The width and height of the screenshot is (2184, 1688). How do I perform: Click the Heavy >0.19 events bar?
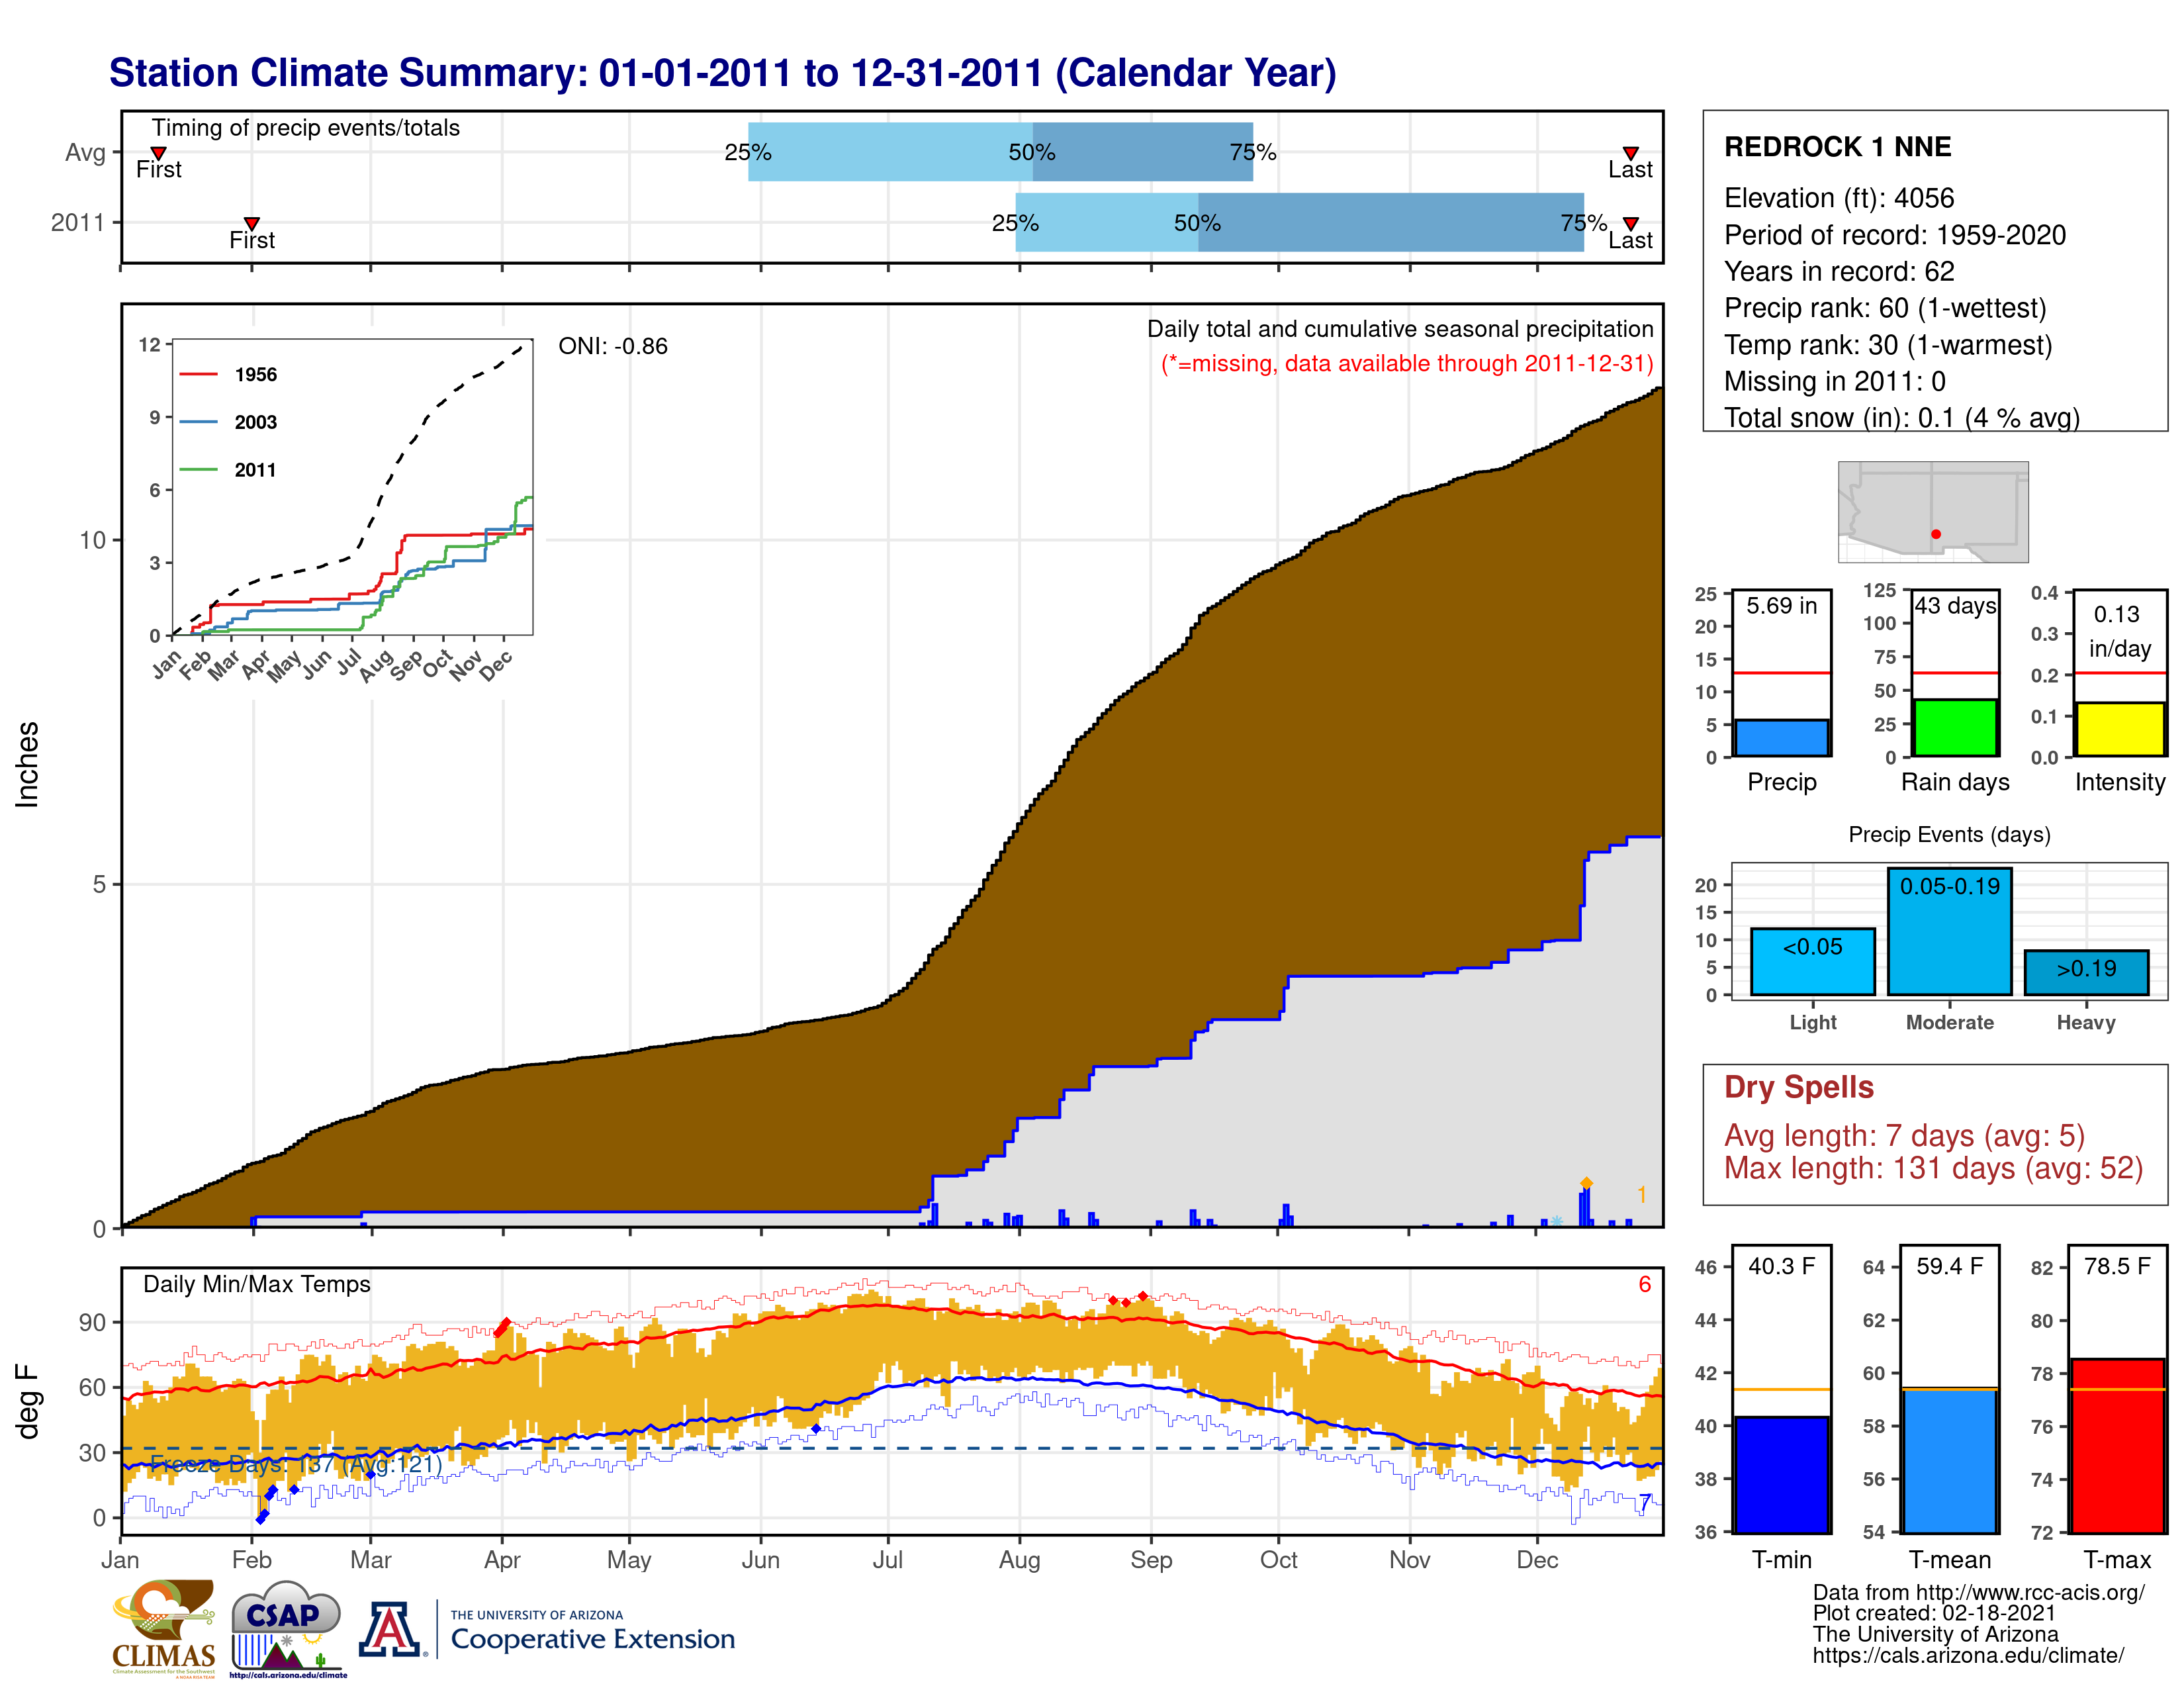pyautogui.click(x=2086, y=972)
